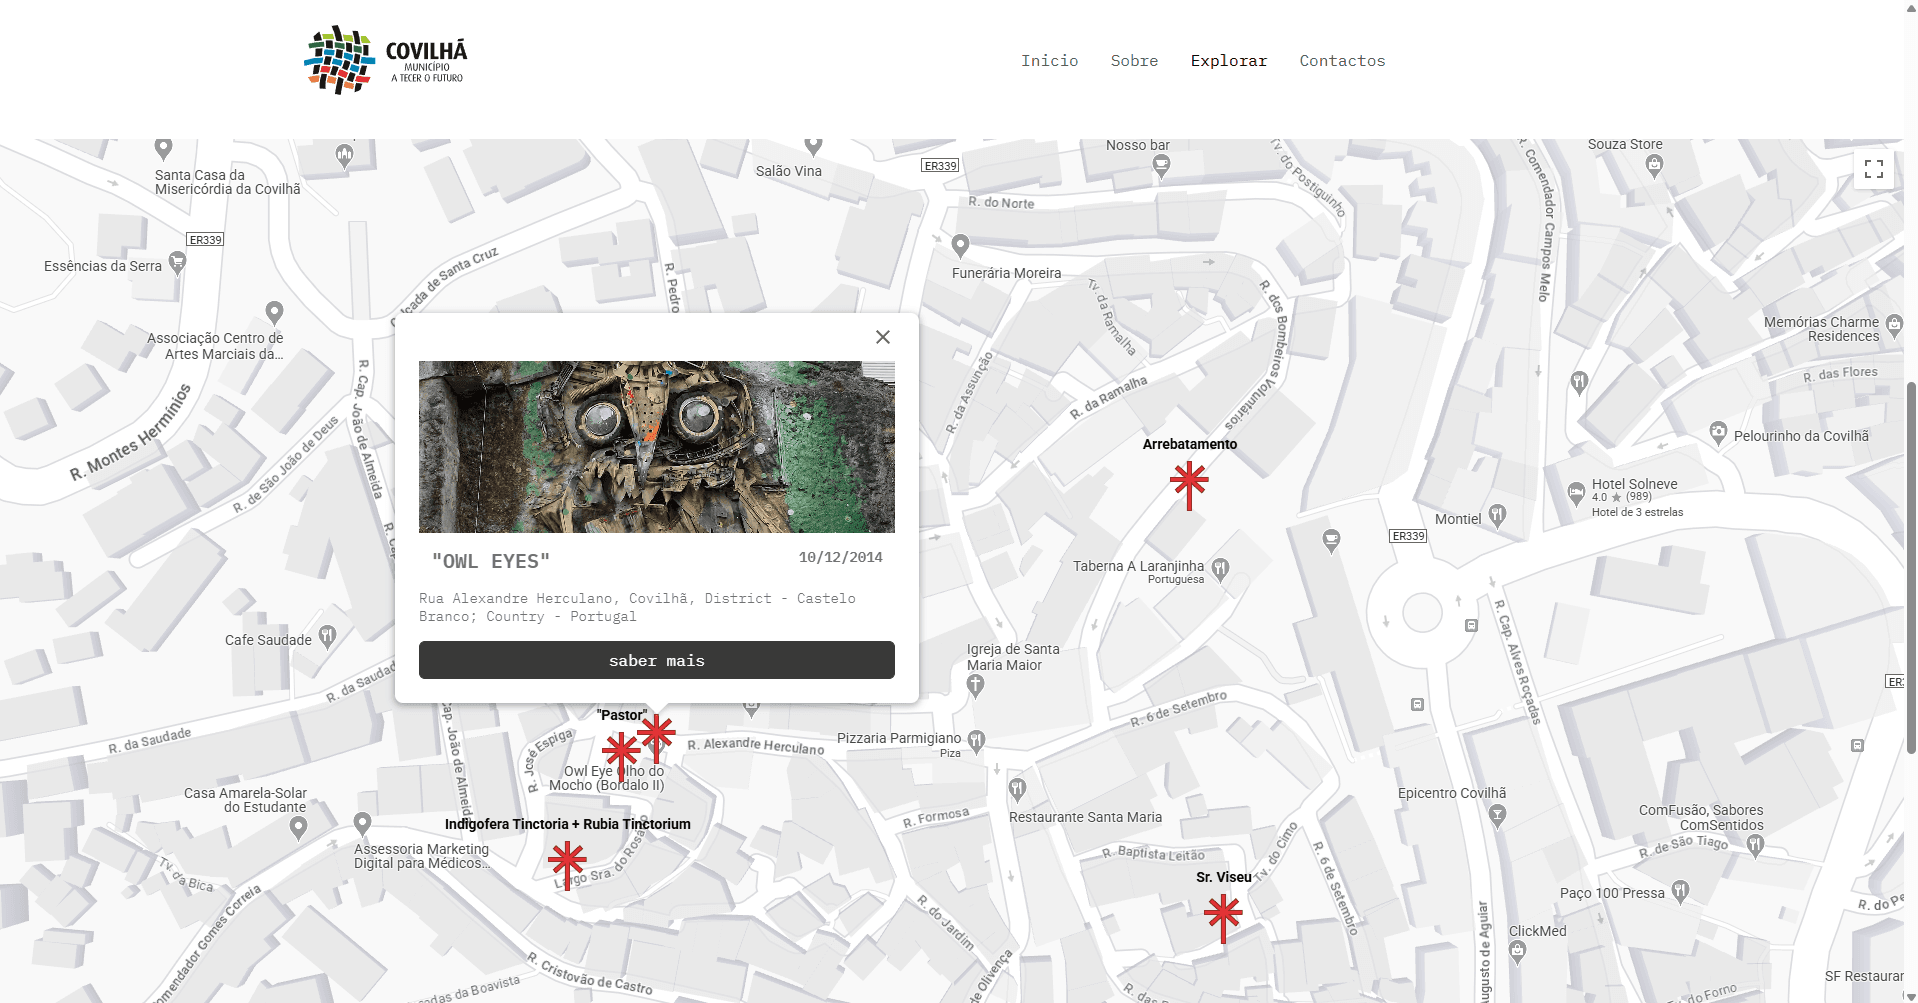Click the Paço 100 Pressa restaurant icon

click(x=1681, y=890)
